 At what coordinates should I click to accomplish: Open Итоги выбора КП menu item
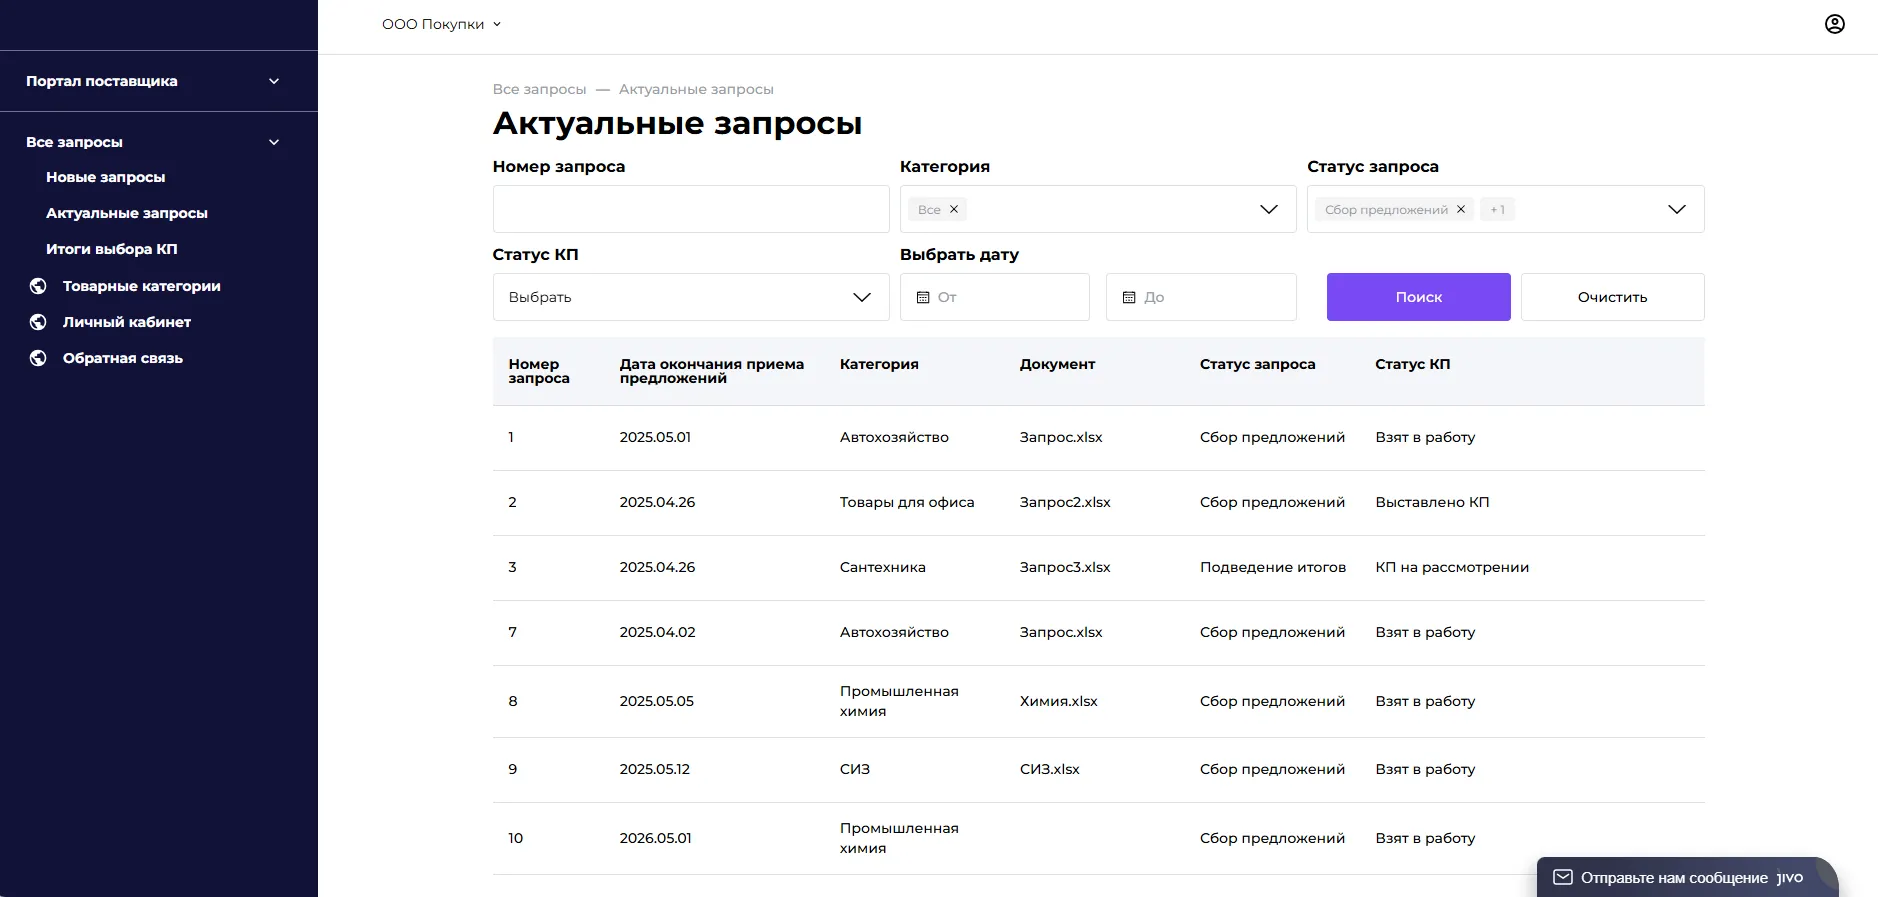click(x=112, y=249)
